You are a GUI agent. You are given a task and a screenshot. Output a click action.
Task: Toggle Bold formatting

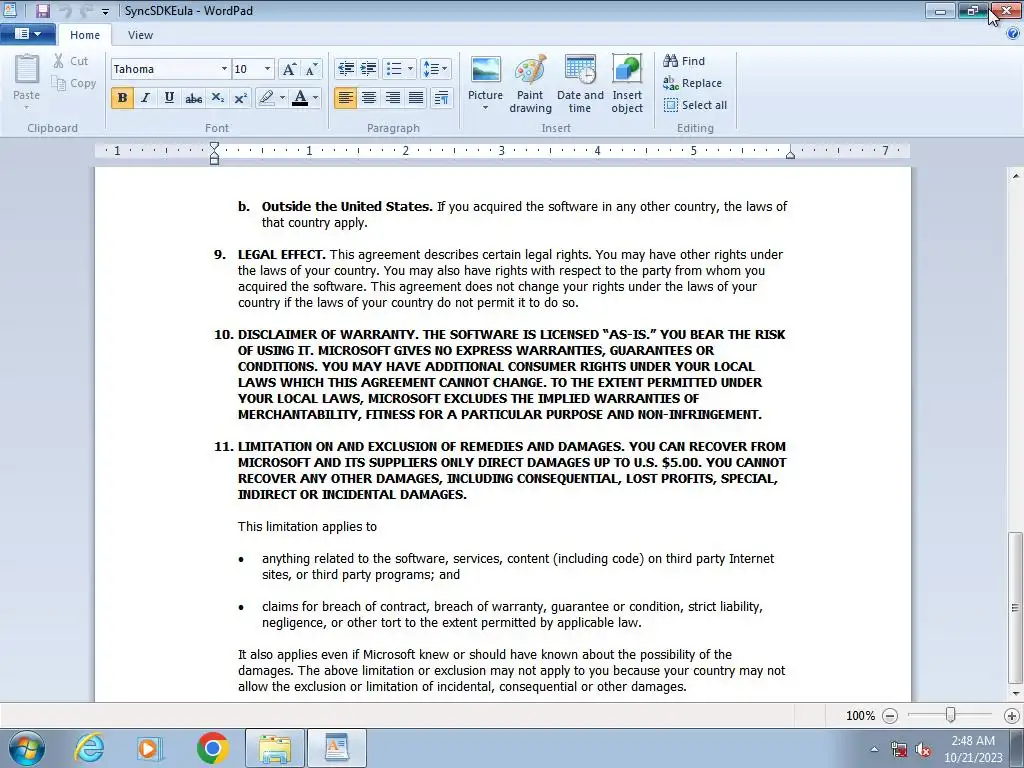click(122, 98)
